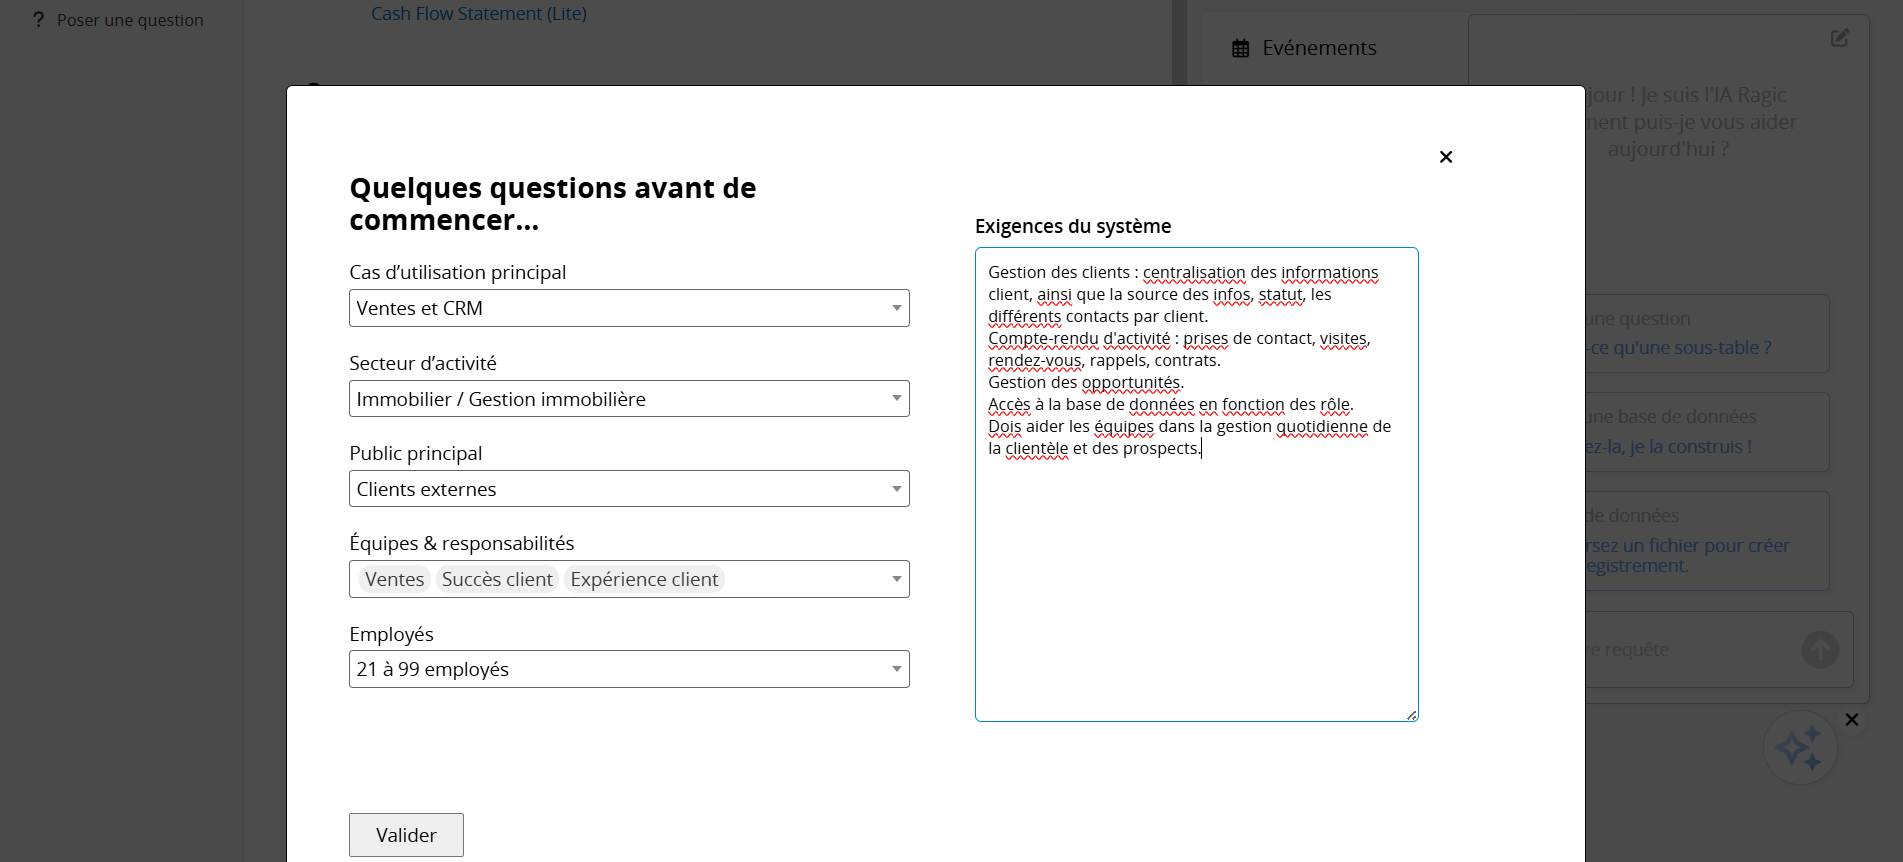This screenshot has height=862, width=1903.
Task: Open the Employés dropdown arrow
Action: [896, 669]
